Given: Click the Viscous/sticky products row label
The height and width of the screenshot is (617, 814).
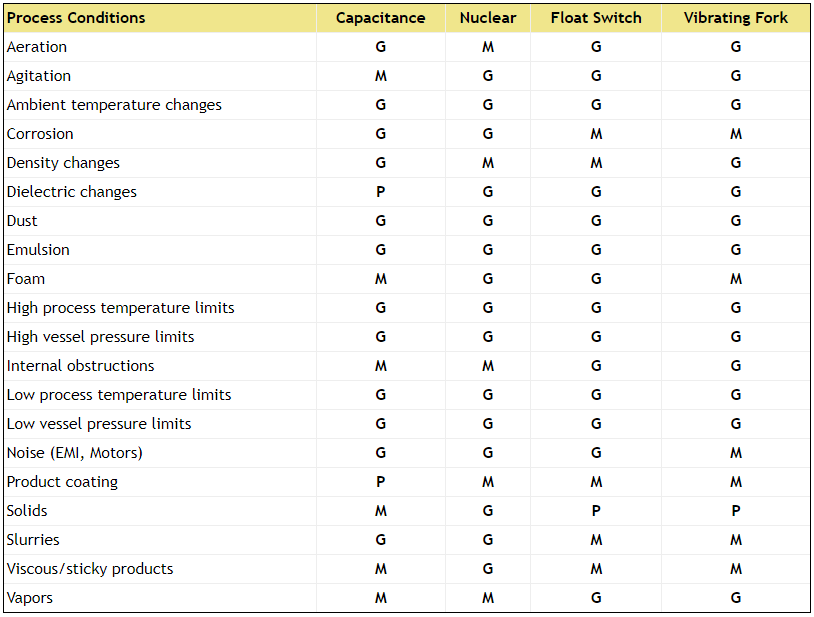Looking at the screenshot, I should click(90, 569).
